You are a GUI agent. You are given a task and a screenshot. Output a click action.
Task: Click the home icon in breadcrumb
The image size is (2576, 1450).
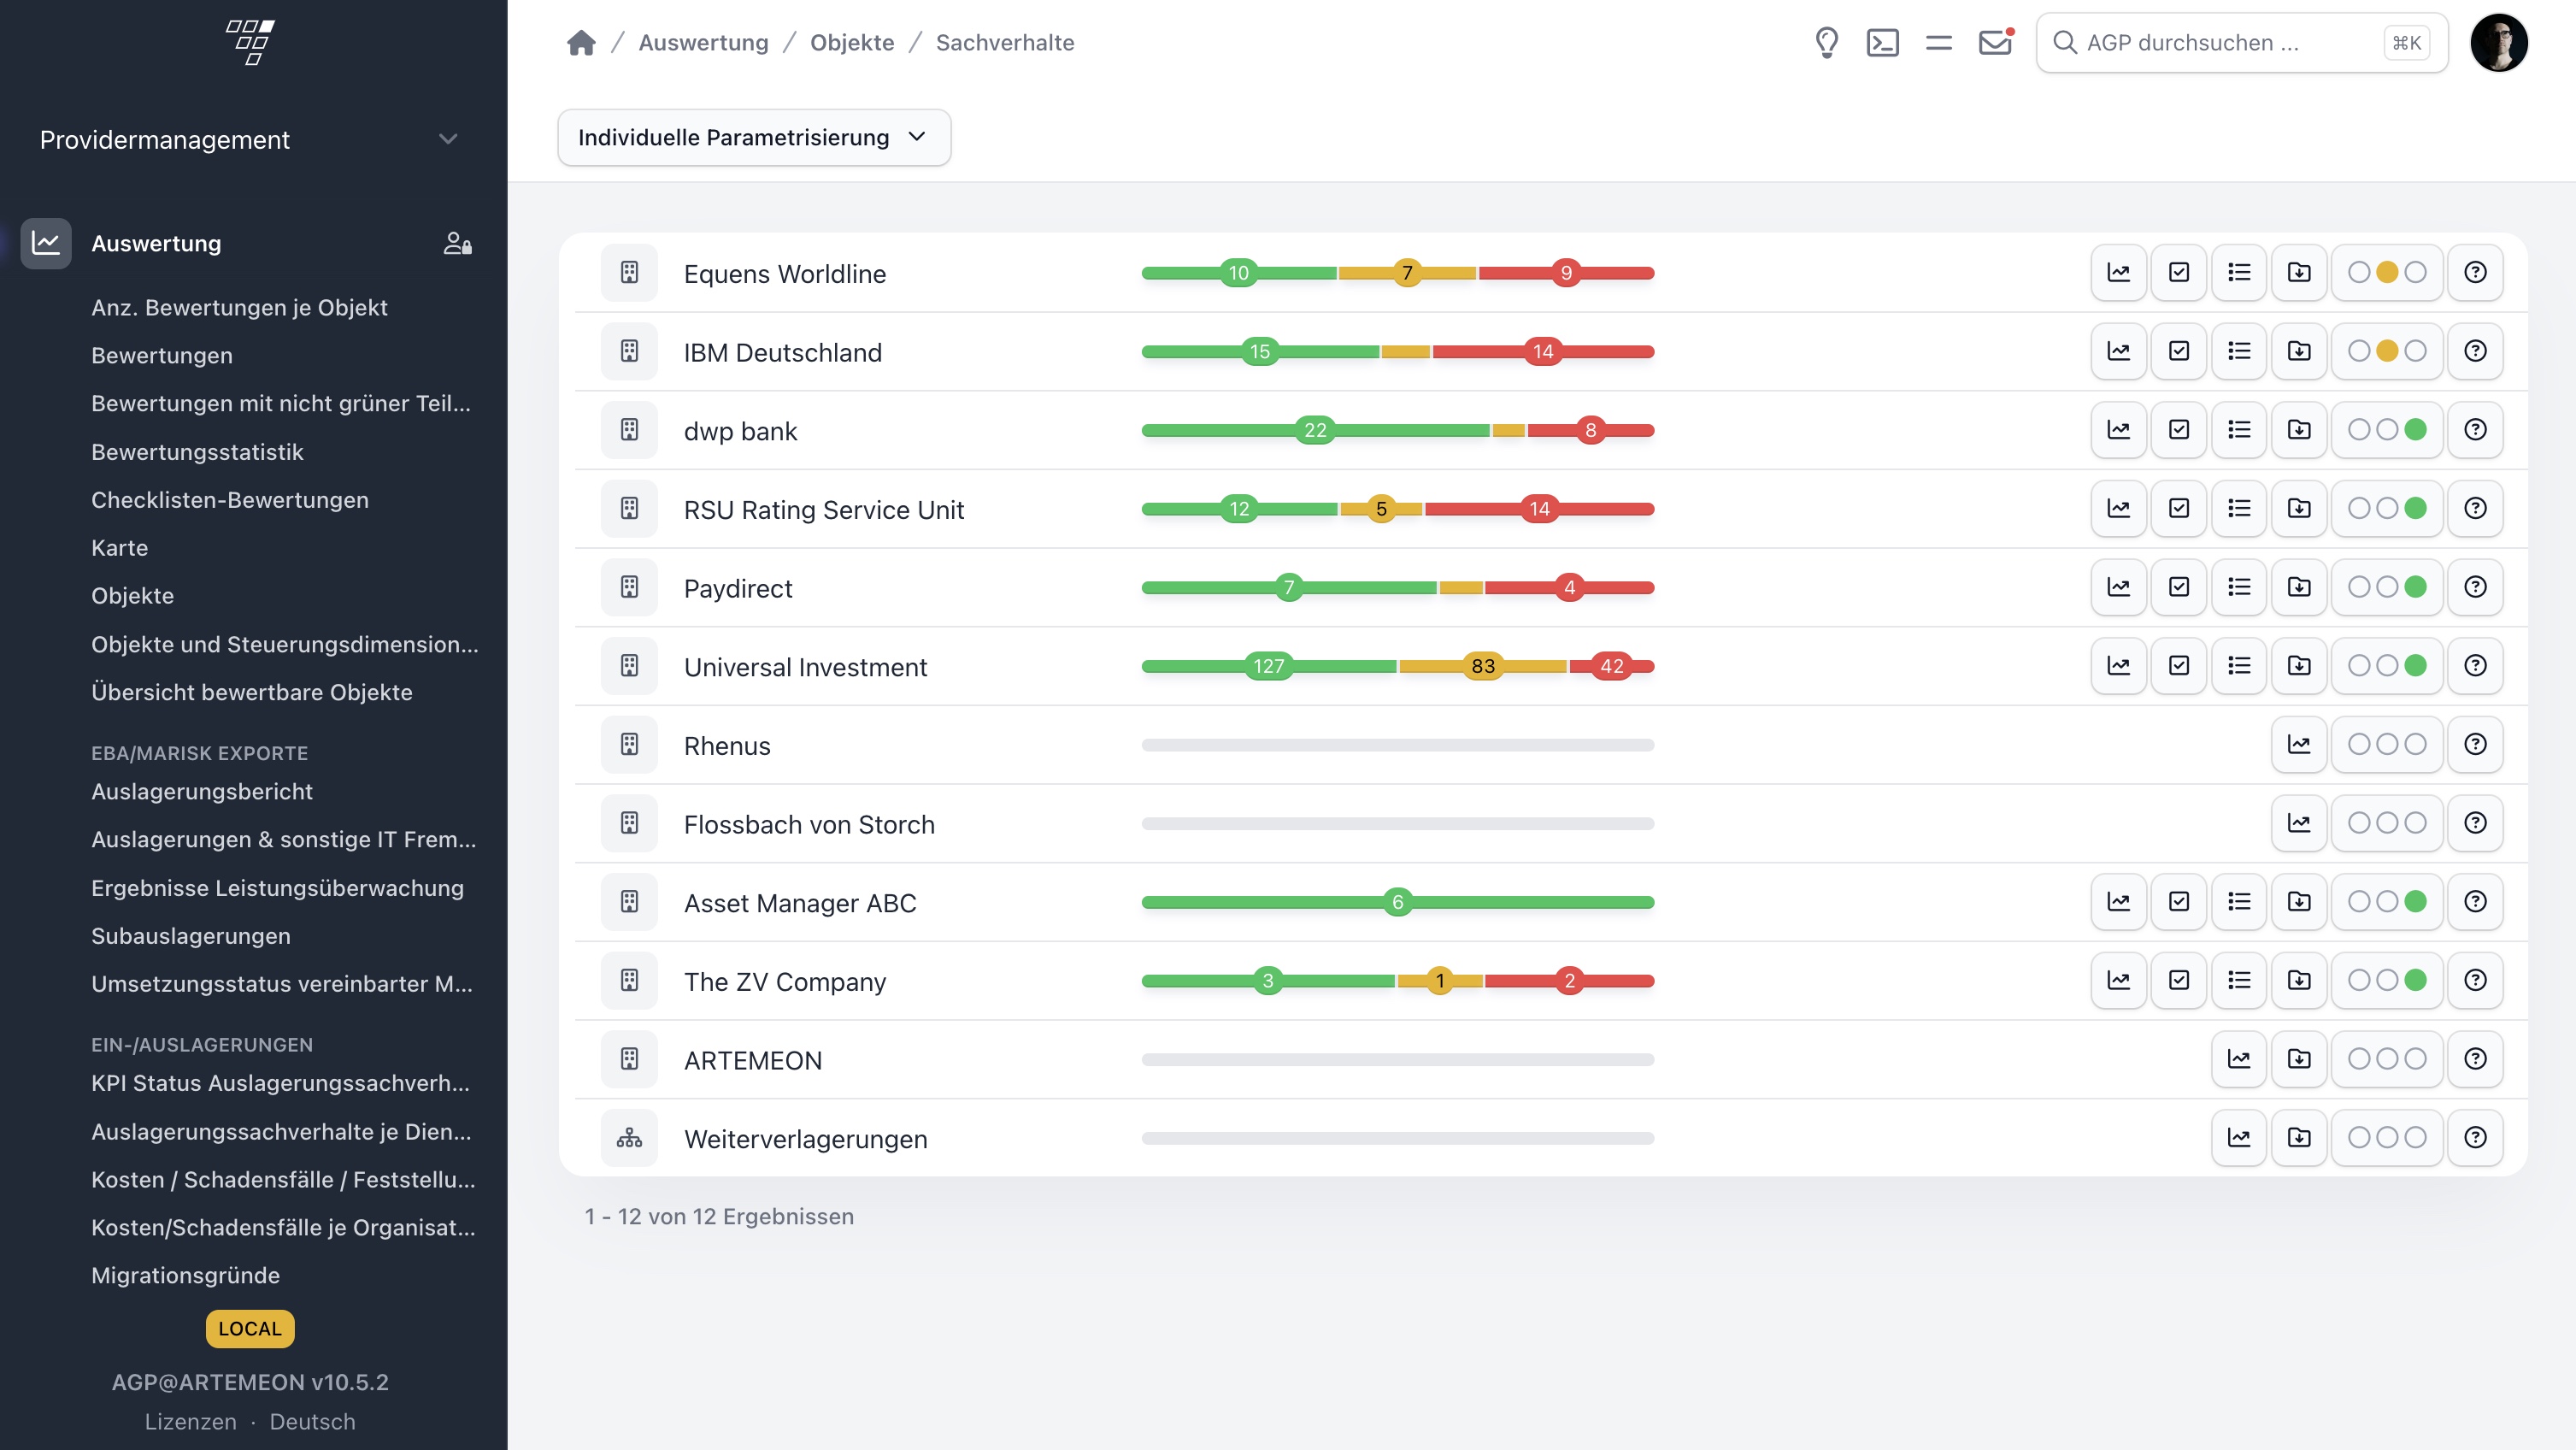[x=581, y=42]
